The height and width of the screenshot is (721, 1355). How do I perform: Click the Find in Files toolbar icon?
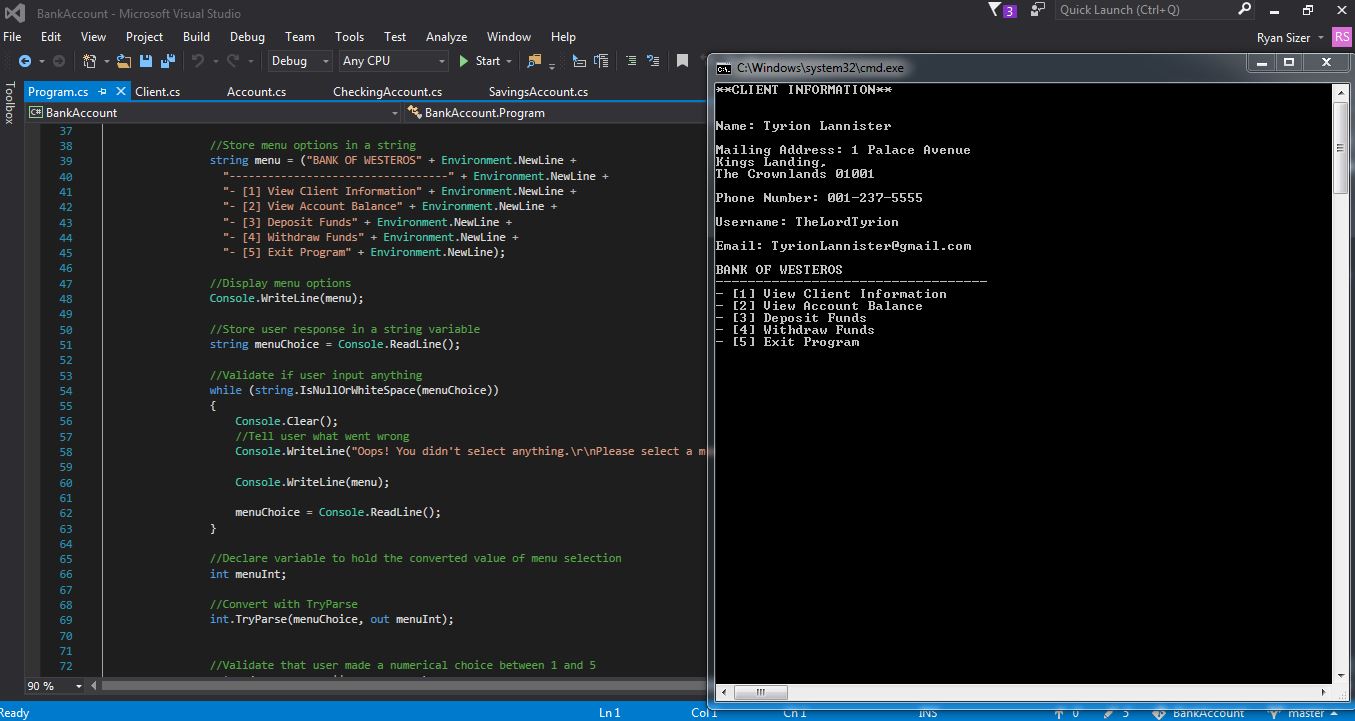(x=534, y=61)
